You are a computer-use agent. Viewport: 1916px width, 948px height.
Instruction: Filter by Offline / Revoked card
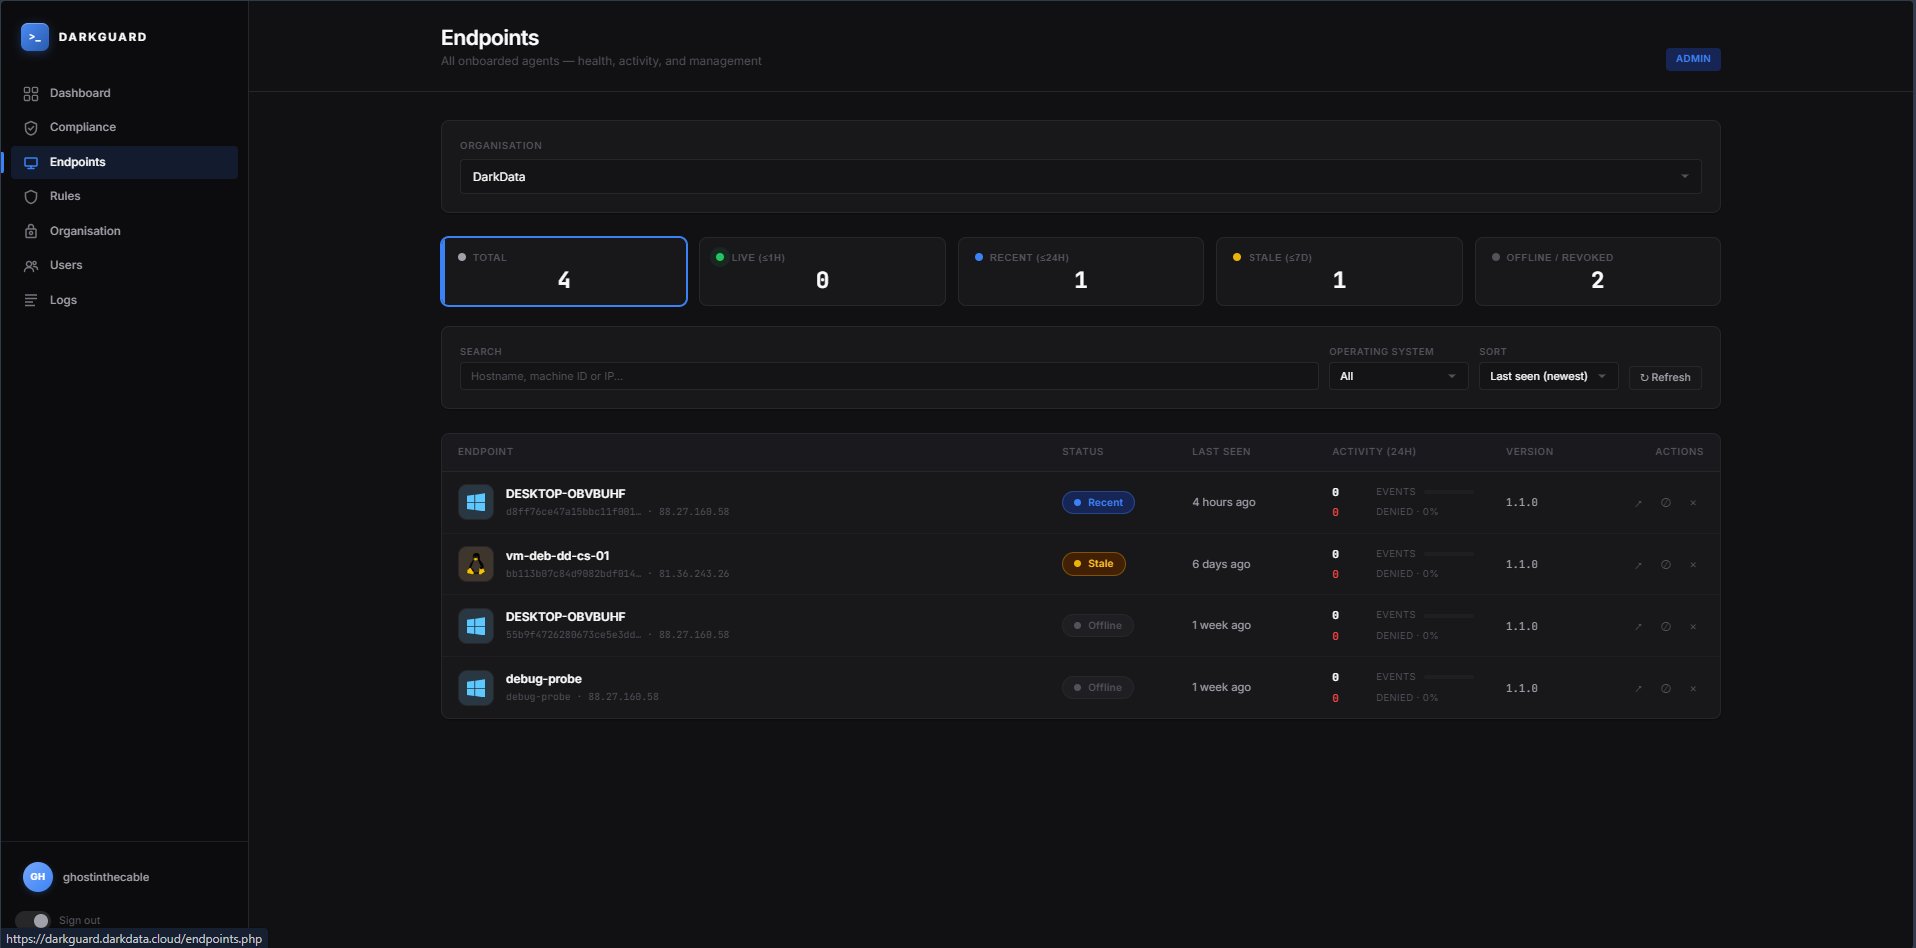click(x=1597, y=271)
